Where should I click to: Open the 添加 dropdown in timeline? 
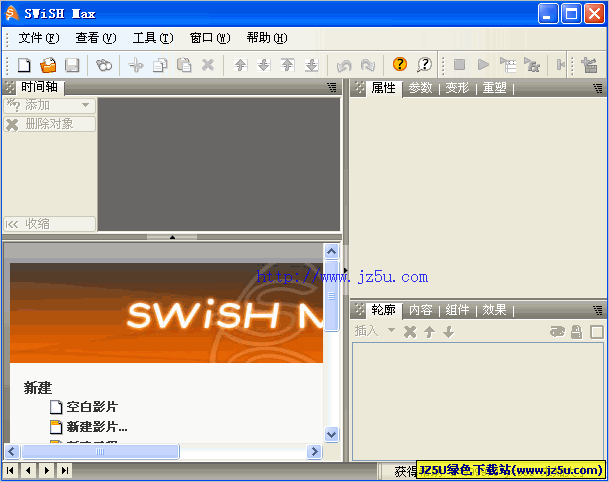(49, 105)
